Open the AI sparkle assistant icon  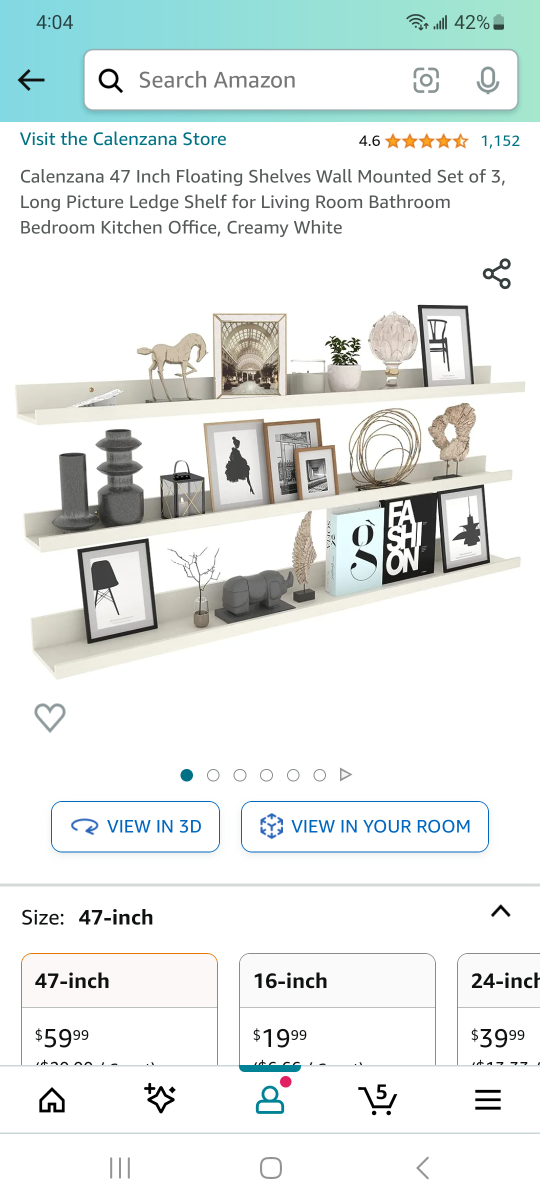click(160, 1099)
